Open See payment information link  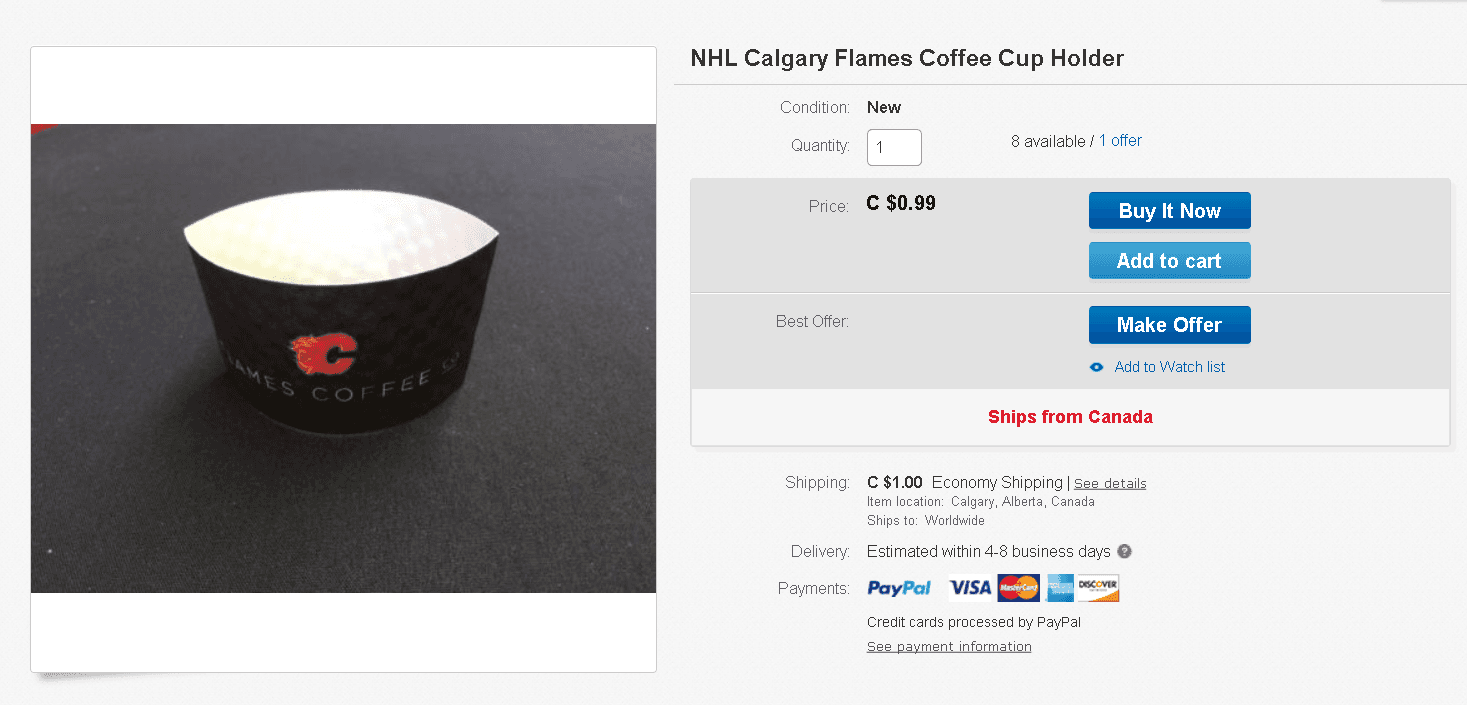[x=949, y=647]
